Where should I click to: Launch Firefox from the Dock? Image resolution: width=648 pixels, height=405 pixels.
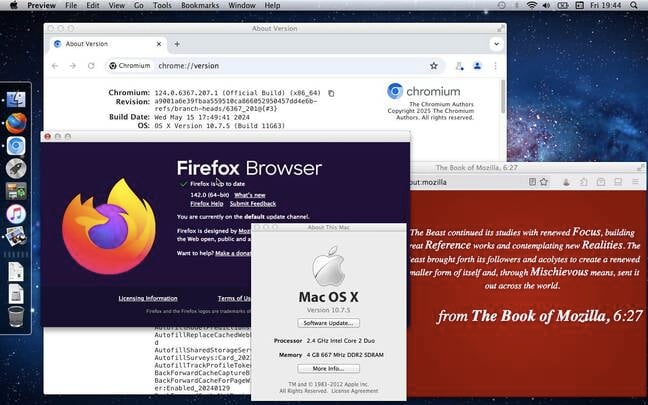point(16,123)
